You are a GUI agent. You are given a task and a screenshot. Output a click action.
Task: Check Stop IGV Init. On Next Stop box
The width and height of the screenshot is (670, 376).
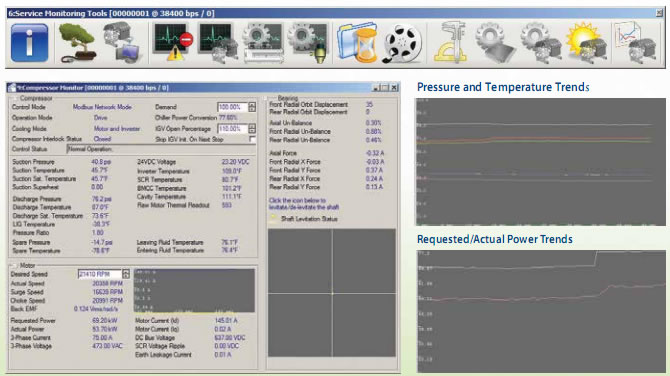tap(252, 139)
